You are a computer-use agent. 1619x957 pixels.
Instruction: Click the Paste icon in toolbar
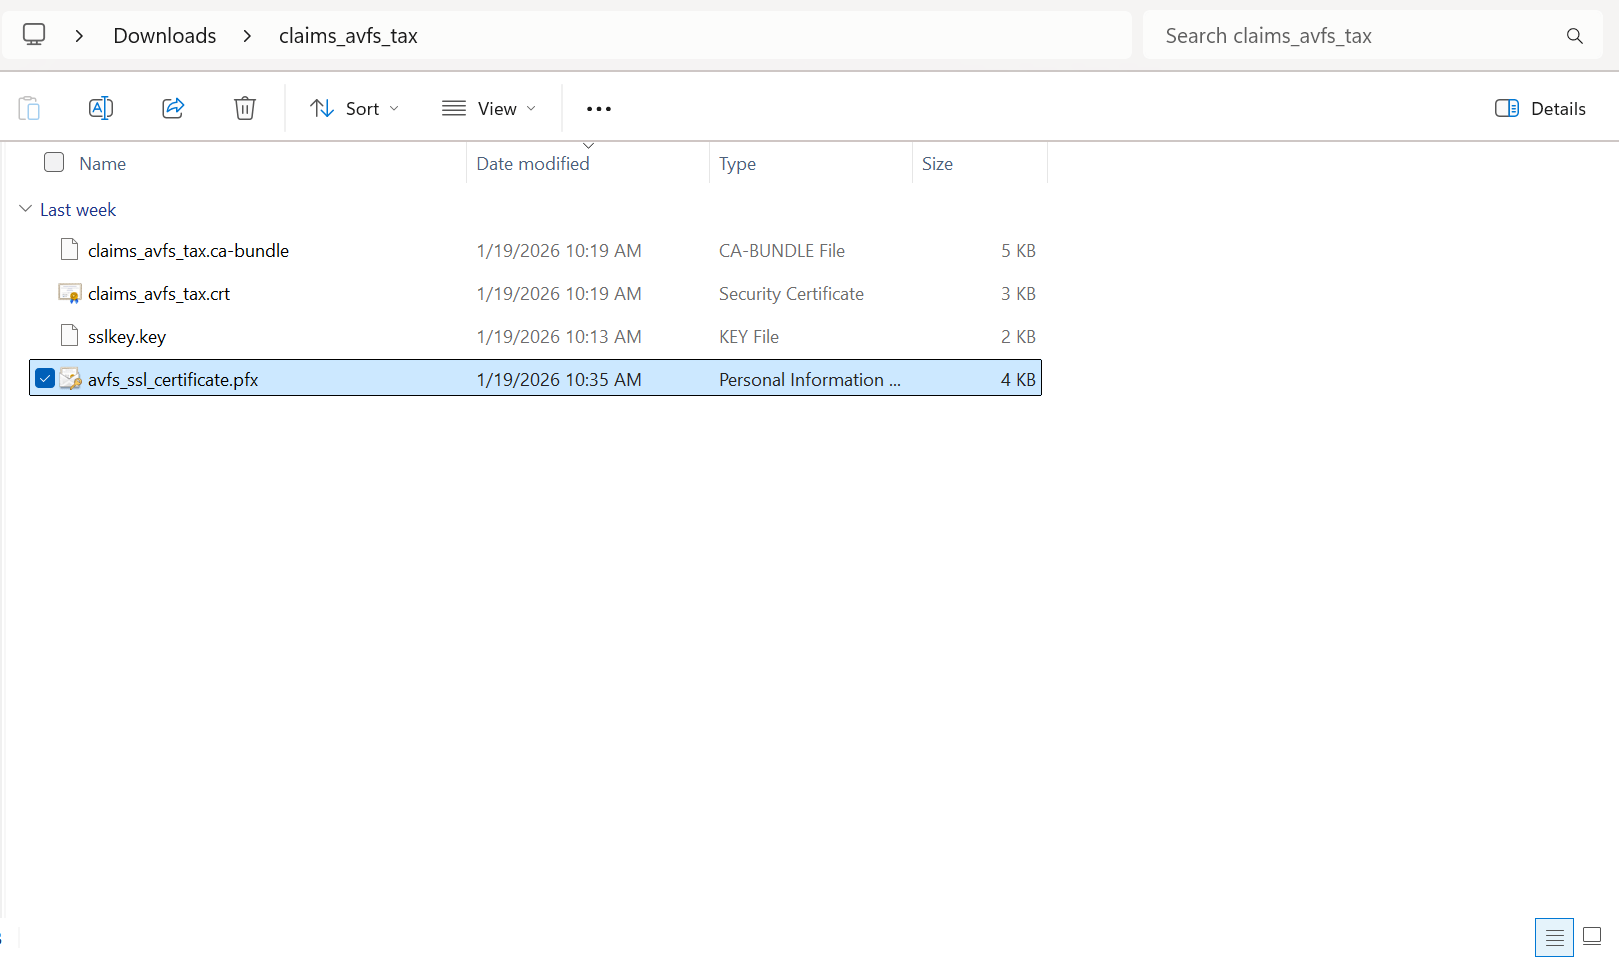[x=29, y=108]
